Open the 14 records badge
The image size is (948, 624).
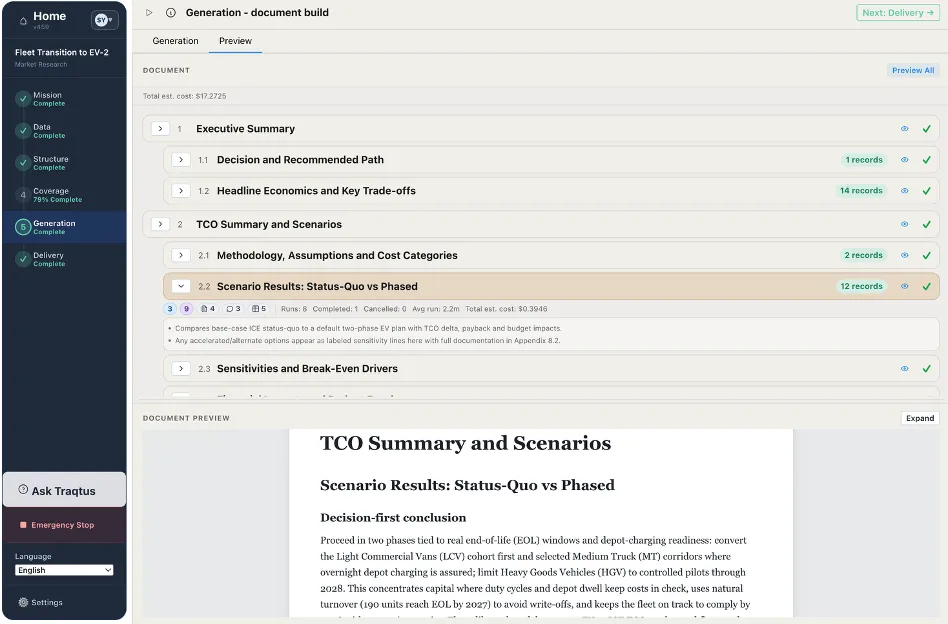861,190
